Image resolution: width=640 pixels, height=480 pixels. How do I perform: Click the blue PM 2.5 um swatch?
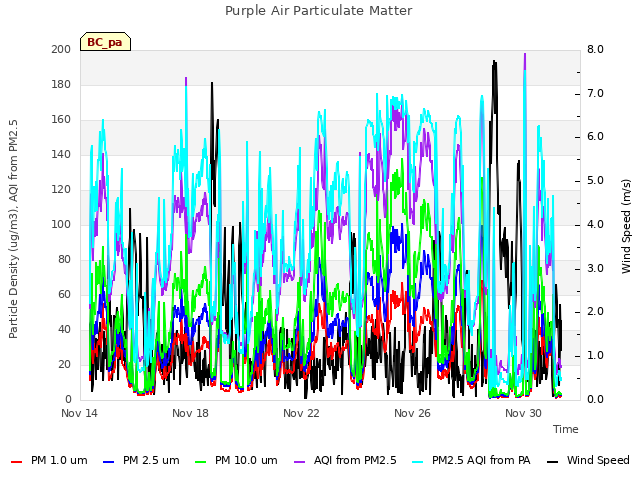point(109,462)
